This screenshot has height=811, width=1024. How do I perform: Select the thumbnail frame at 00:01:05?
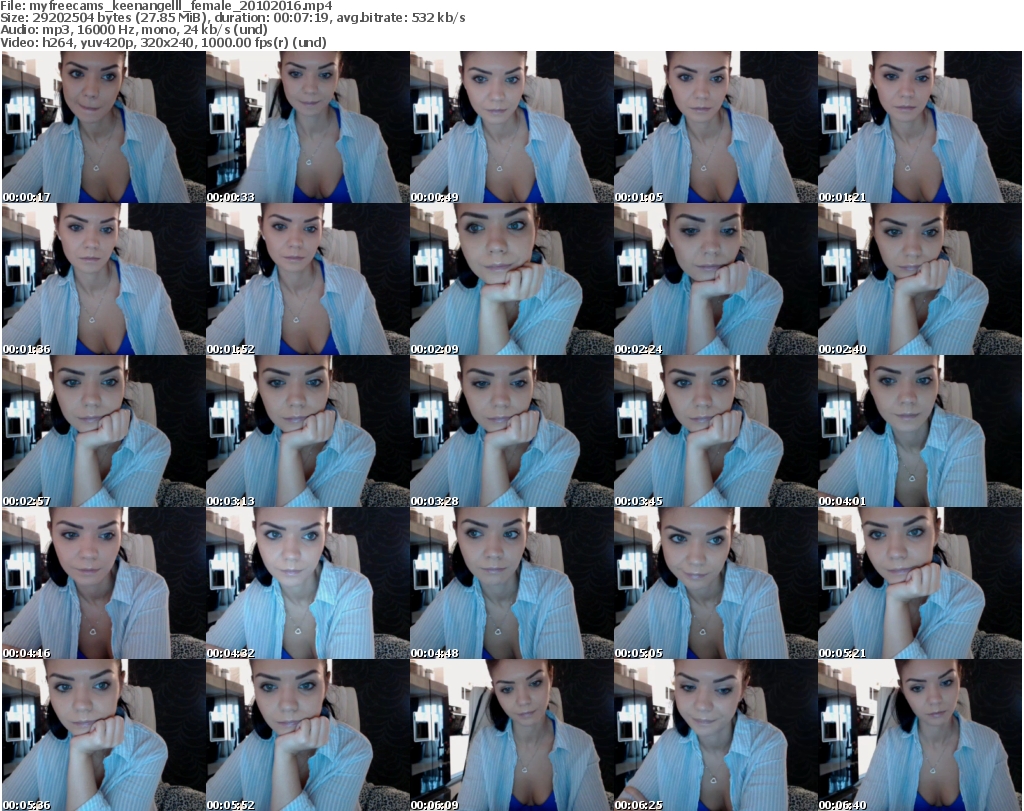click(716, 127)
